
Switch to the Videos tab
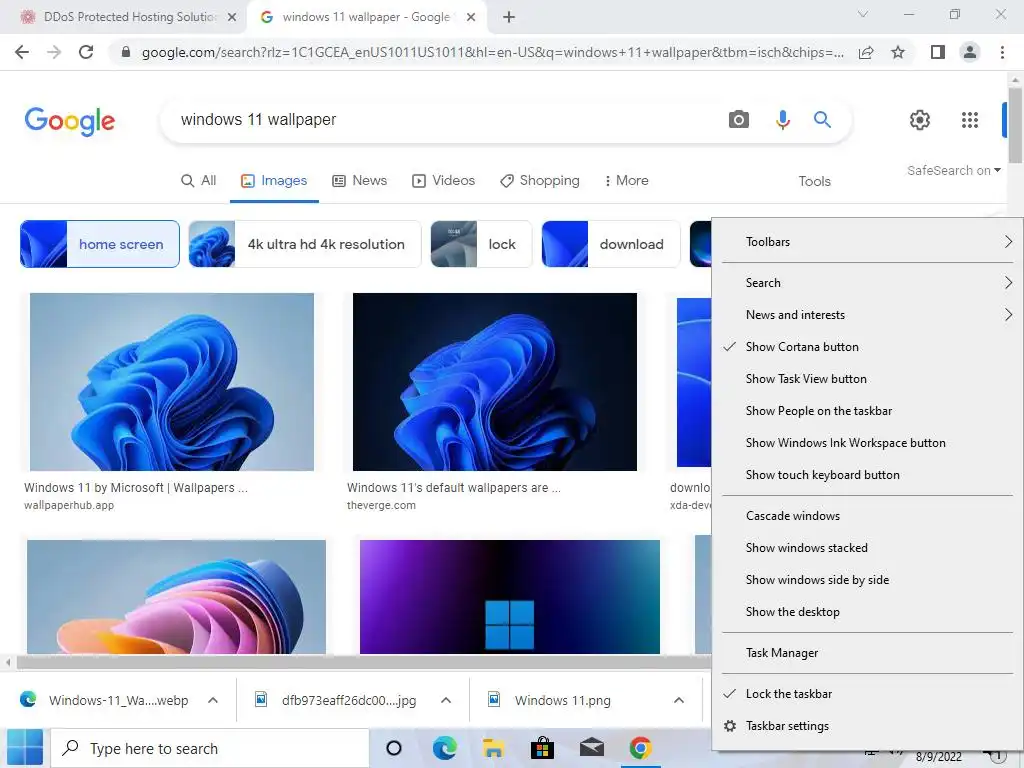[x=443, y=181]
